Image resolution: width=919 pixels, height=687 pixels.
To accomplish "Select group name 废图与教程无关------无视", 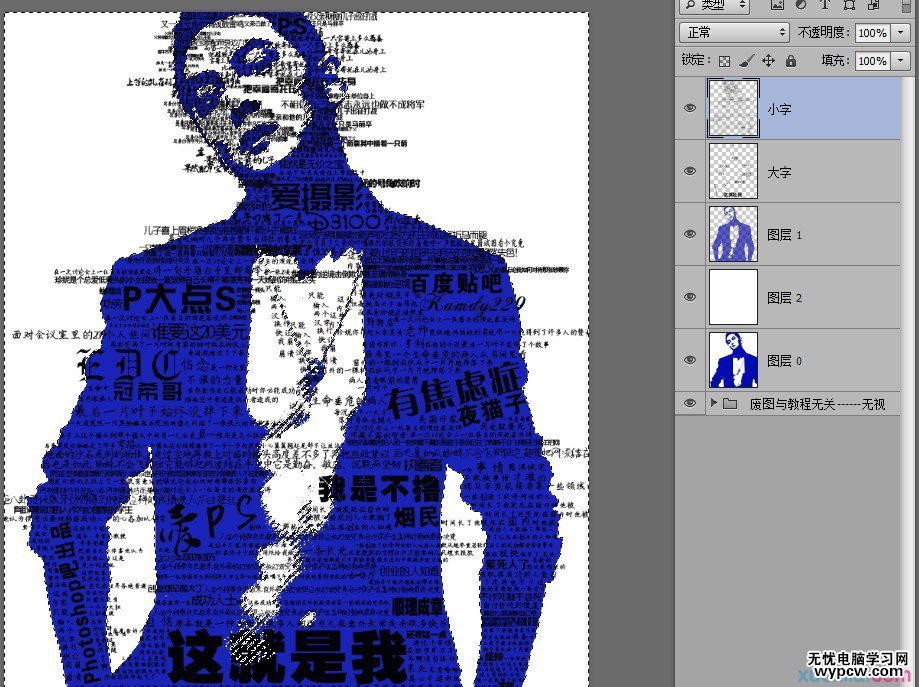I will (x=817, y=404).
